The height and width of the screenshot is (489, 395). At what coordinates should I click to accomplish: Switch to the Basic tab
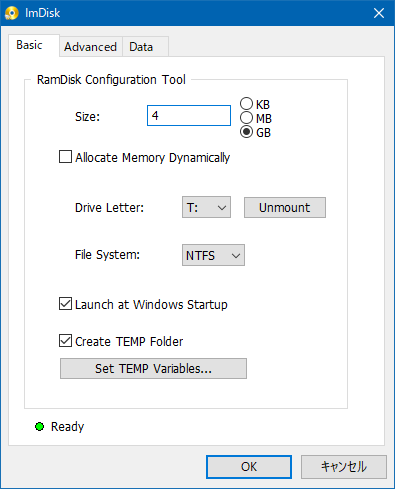point(34,45)
